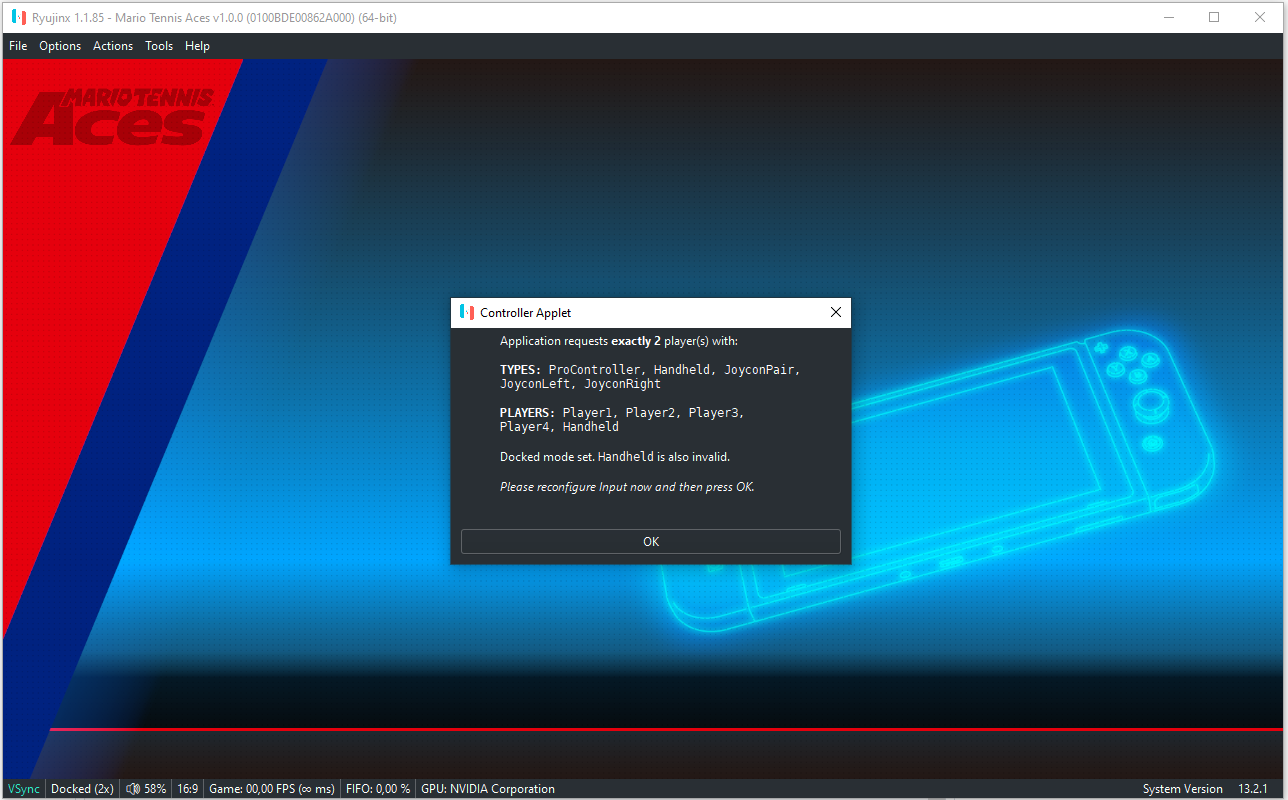This screenshot has height=800, width=1288.
Task: Maximize the Ryujinx window
Action: tap(1214, 17)
